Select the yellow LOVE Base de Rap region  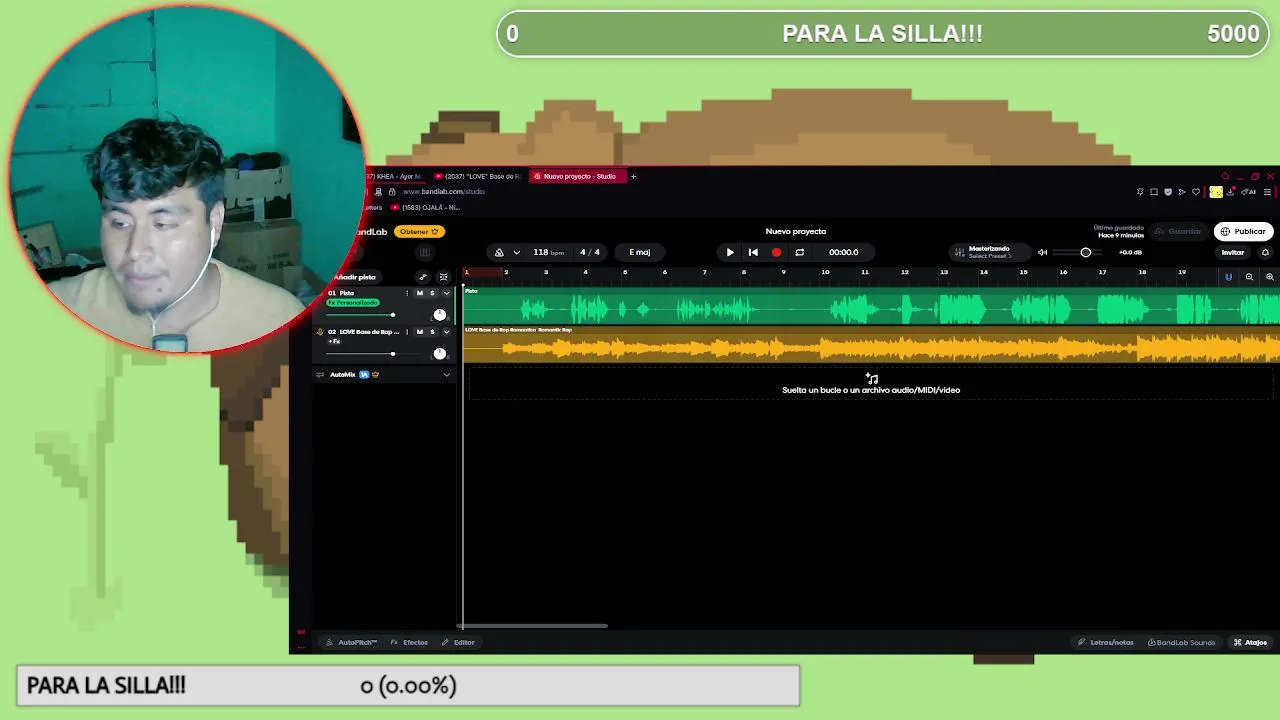871,344
